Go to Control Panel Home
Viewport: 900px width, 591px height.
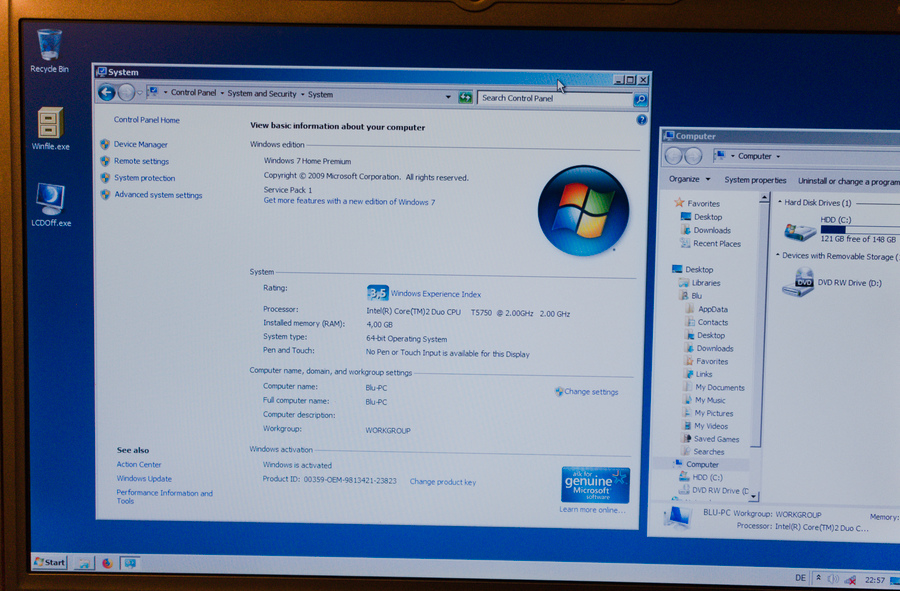click(x=146, y=120)
